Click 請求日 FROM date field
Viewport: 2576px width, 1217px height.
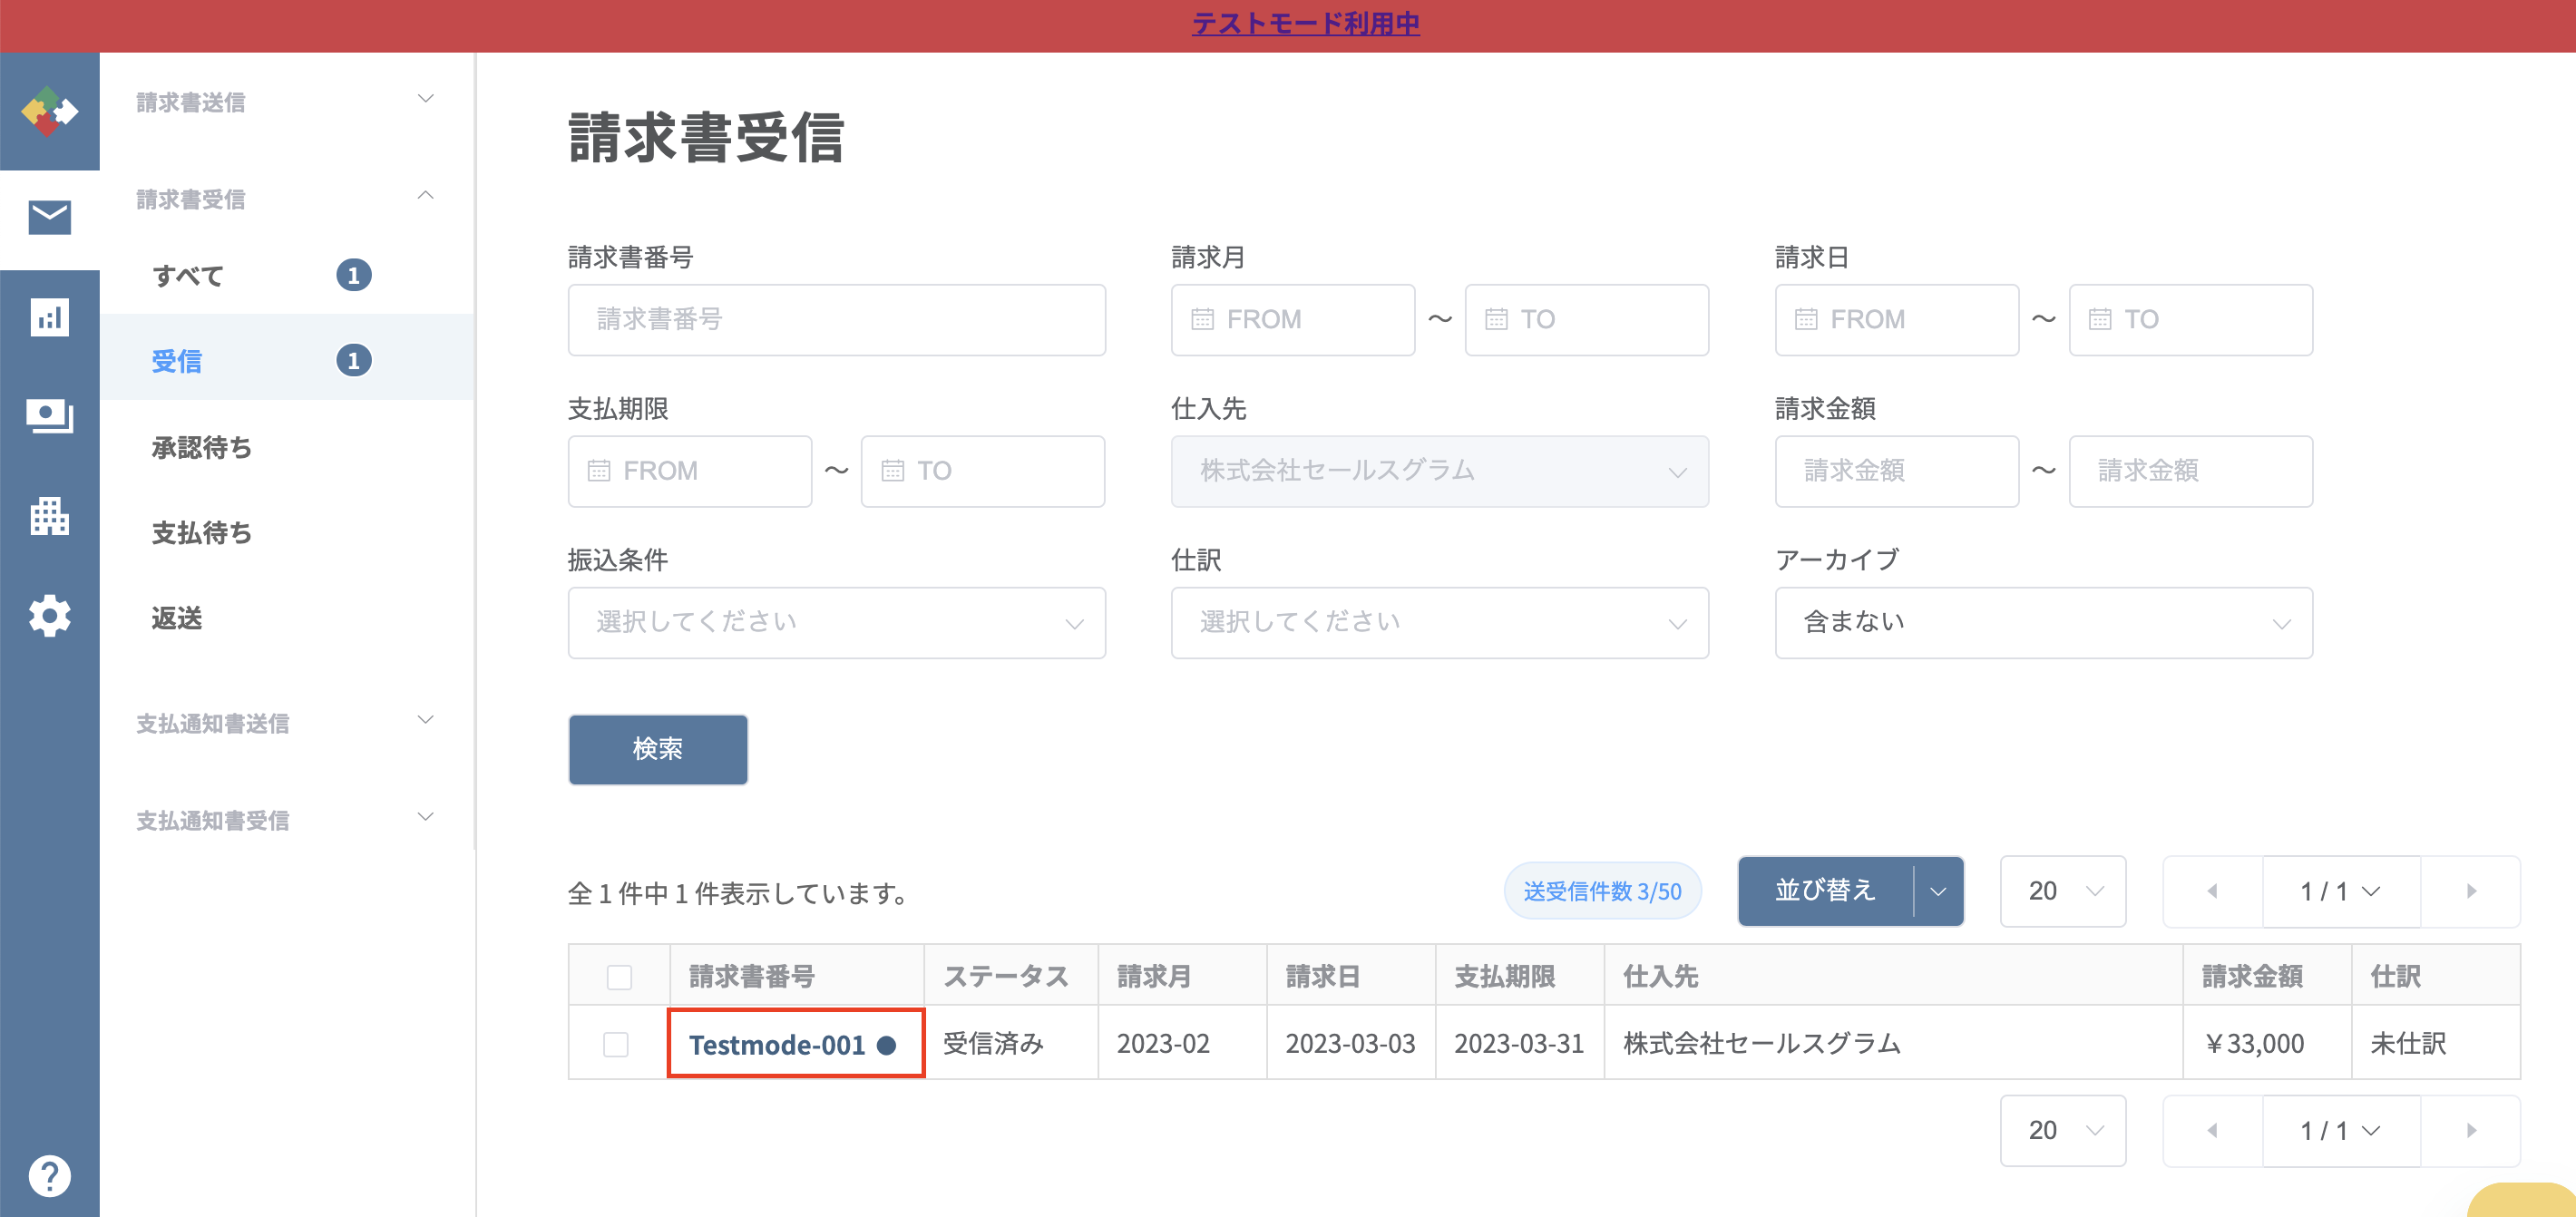tap(1896, 320)
